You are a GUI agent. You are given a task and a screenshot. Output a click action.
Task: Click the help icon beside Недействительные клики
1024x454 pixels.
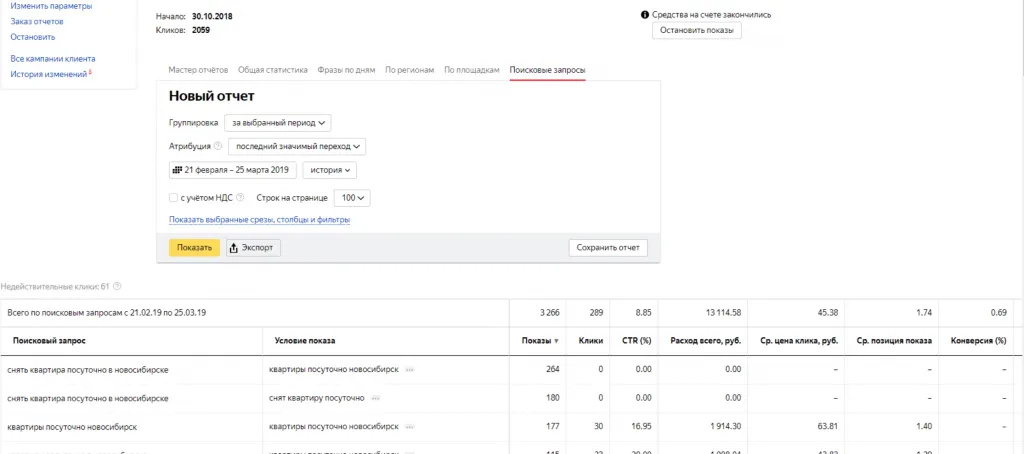[118, 286]
